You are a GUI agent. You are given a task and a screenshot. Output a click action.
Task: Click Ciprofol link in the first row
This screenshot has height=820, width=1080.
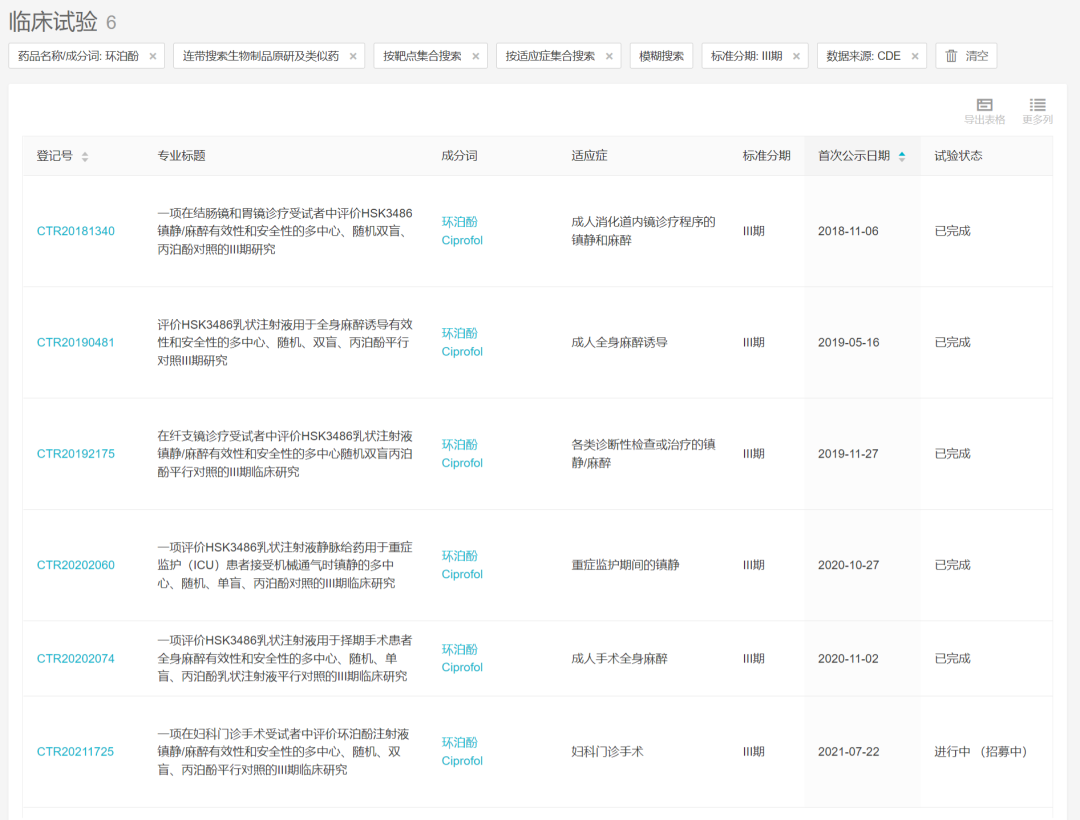(x=462, y=241)
